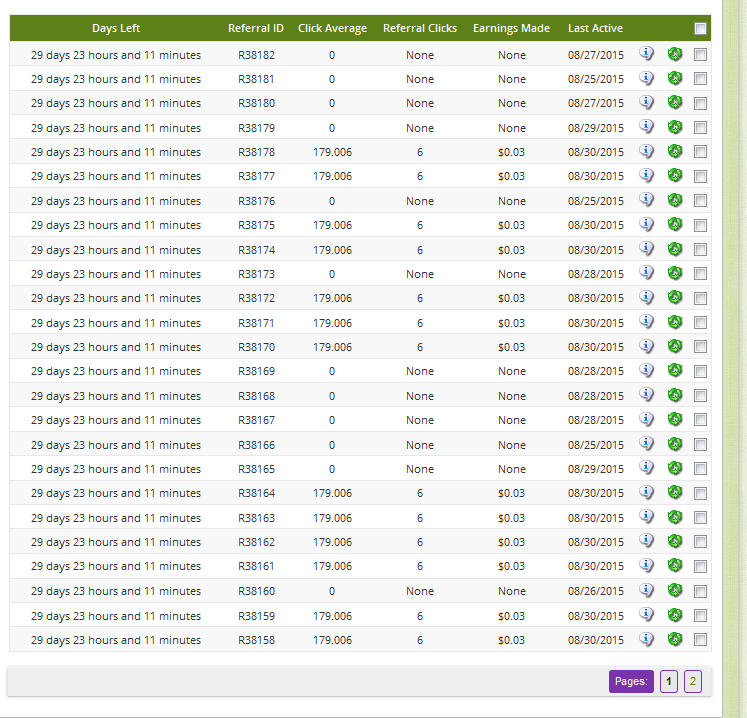Click the Last Active column header
Image resolution: width=747 pixels, height=718 pixels.
595,28
